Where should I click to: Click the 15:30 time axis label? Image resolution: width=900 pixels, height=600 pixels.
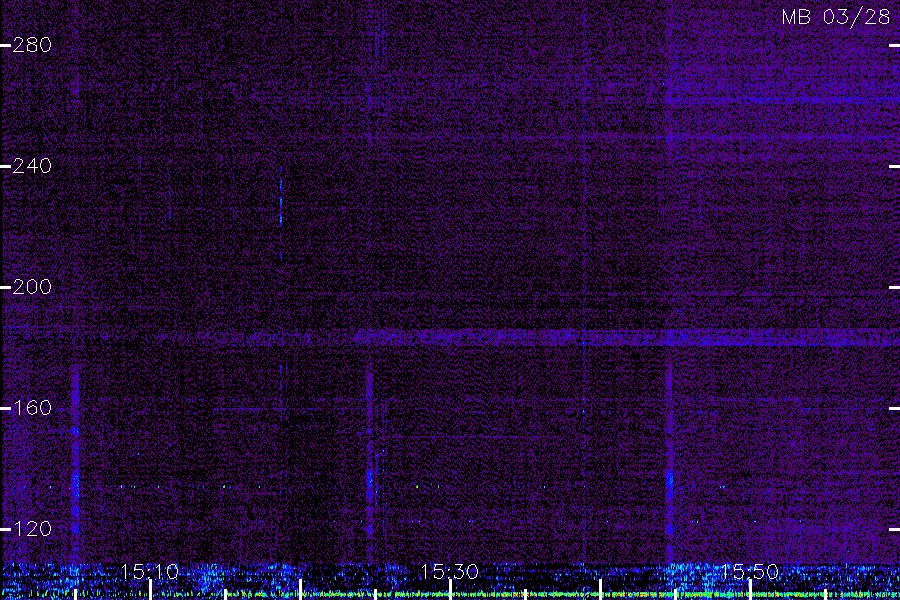coord(449,572)
